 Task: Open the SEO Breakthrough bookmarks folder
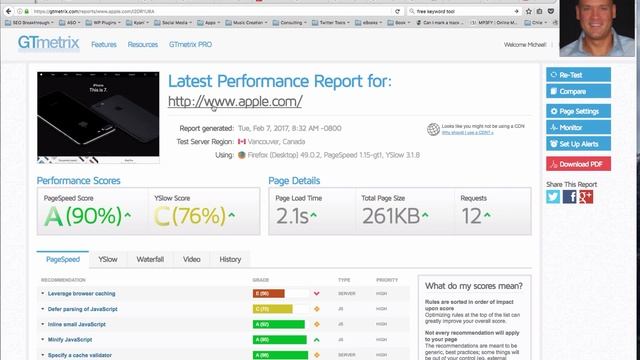(29, 23)
